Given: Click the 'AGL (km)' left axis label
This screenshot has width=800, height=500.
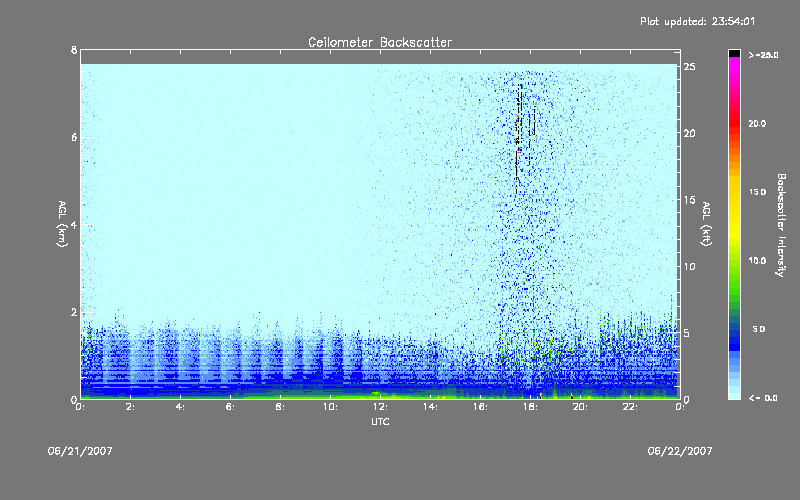Looking at the screenshot, I should tap(62, 224).
